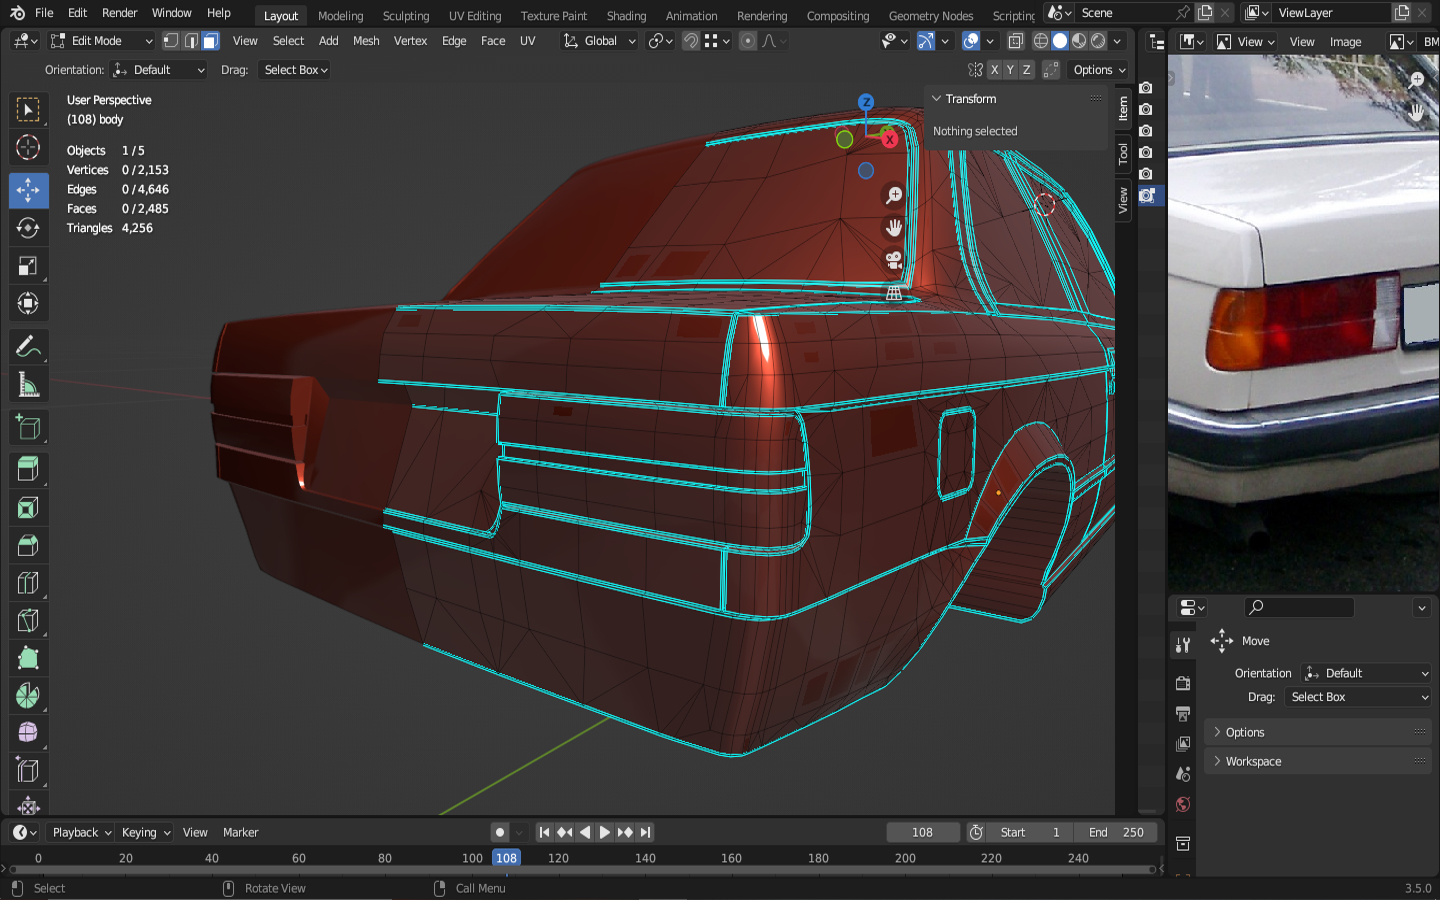Activate the 3D Cursor tool
The width and height of the screenshot is (1440, 900).
click(x=28, y=147)
